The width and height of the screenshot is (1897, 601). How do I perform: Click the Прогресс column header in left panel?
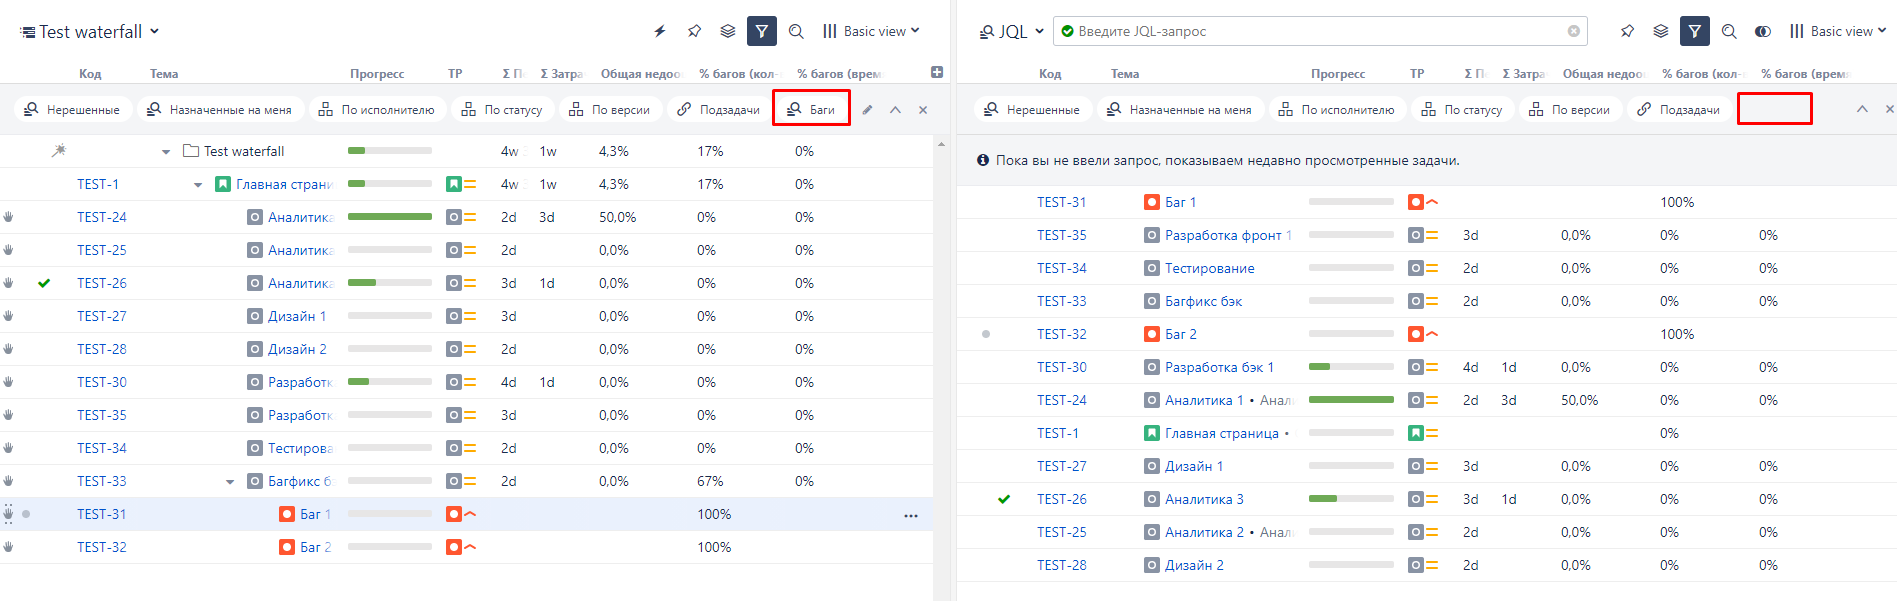pos(377,73)
